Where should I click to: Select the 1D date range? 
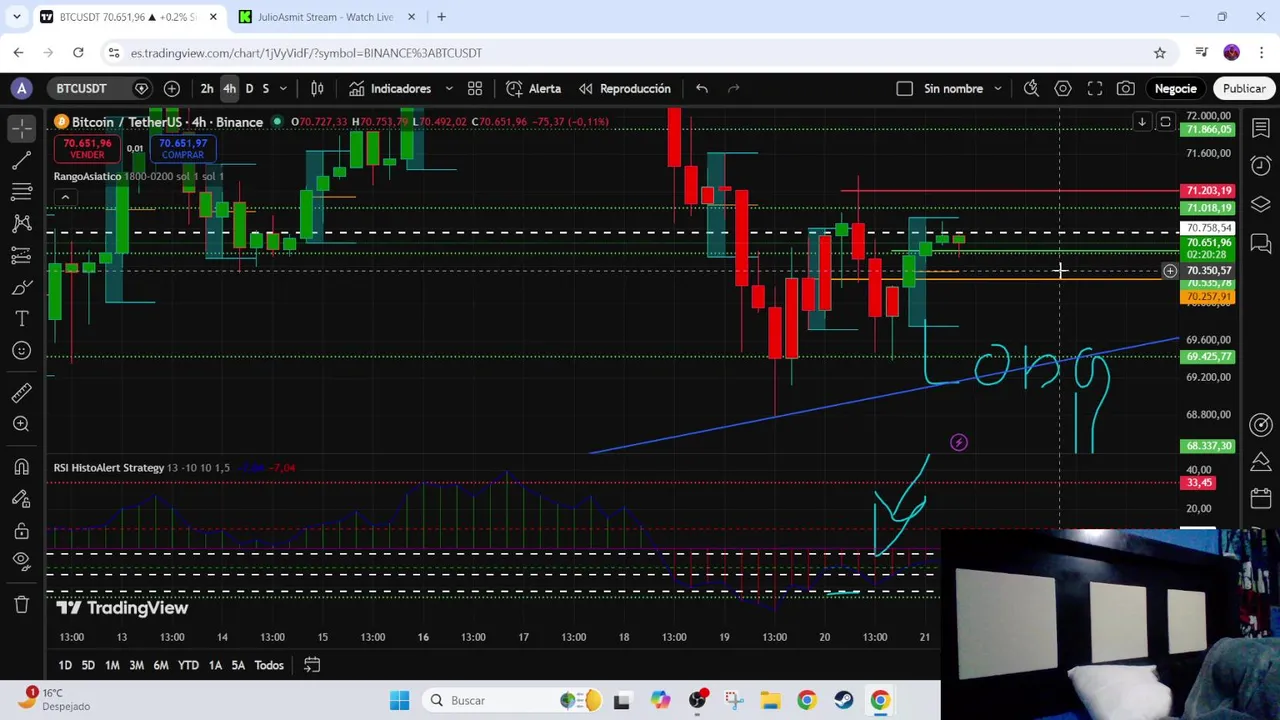click(x=65, y=665)
